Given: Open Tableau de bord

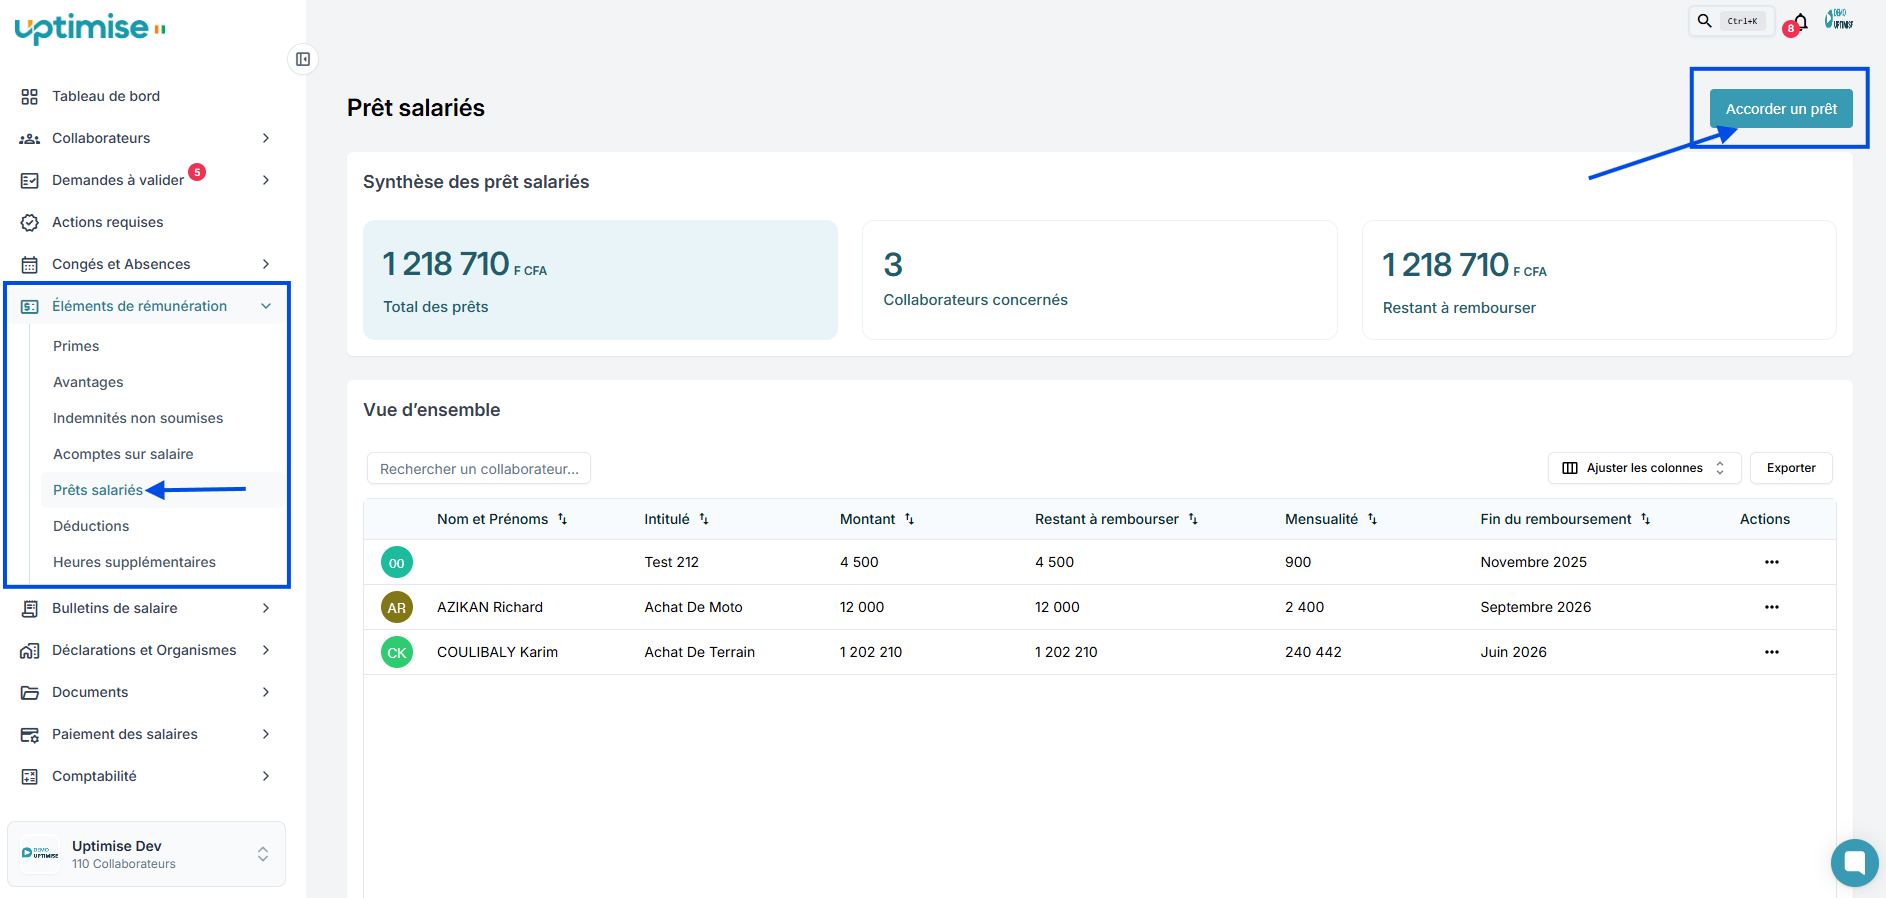Looking at the screenshot, I should [105, 96].
